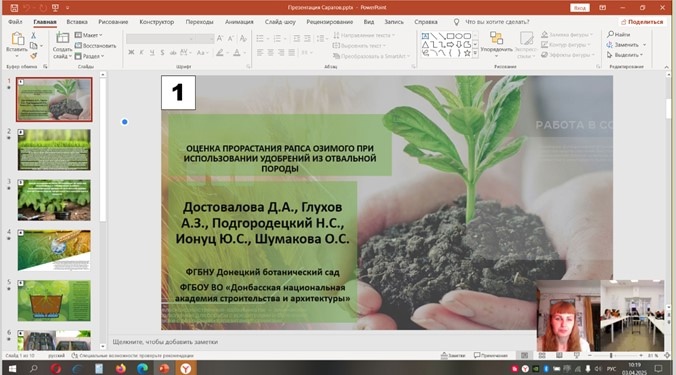Switch to the Анимация tab

pos(239,22)
